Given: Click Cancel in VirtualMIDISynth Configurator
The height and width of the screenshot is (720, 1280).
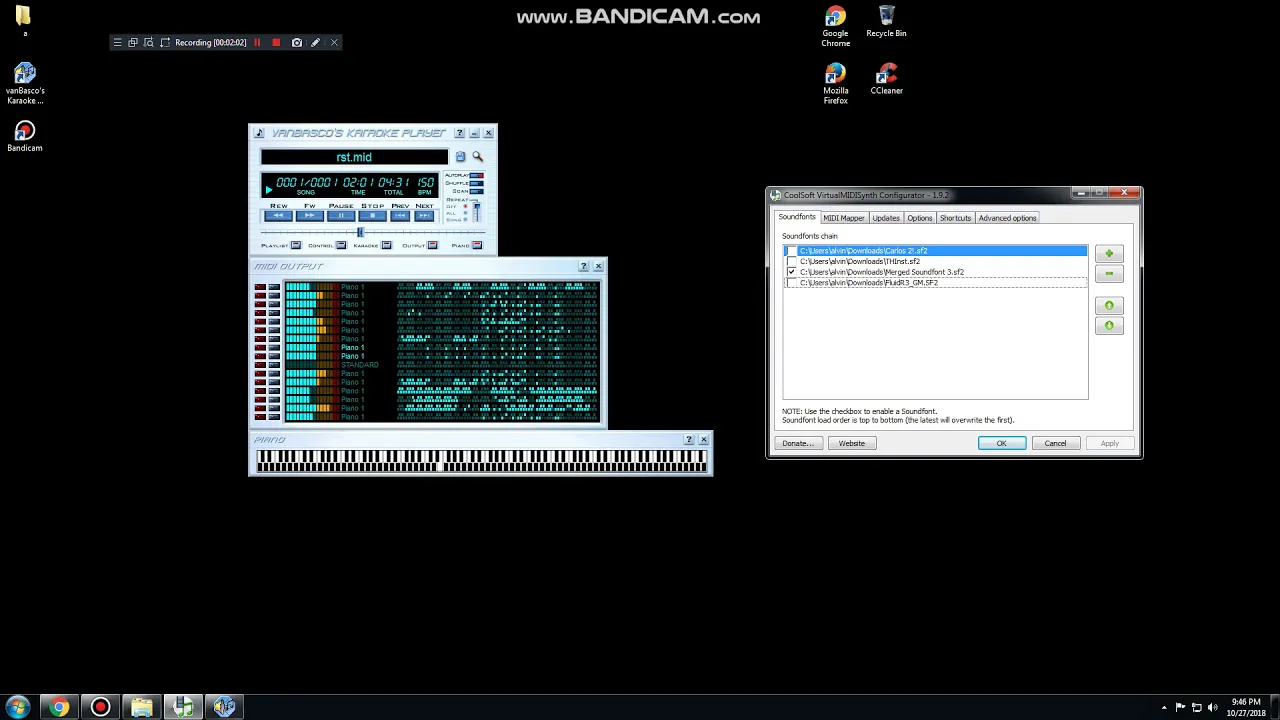Looking at the screenshot, I should click(x=1055, y=443).
